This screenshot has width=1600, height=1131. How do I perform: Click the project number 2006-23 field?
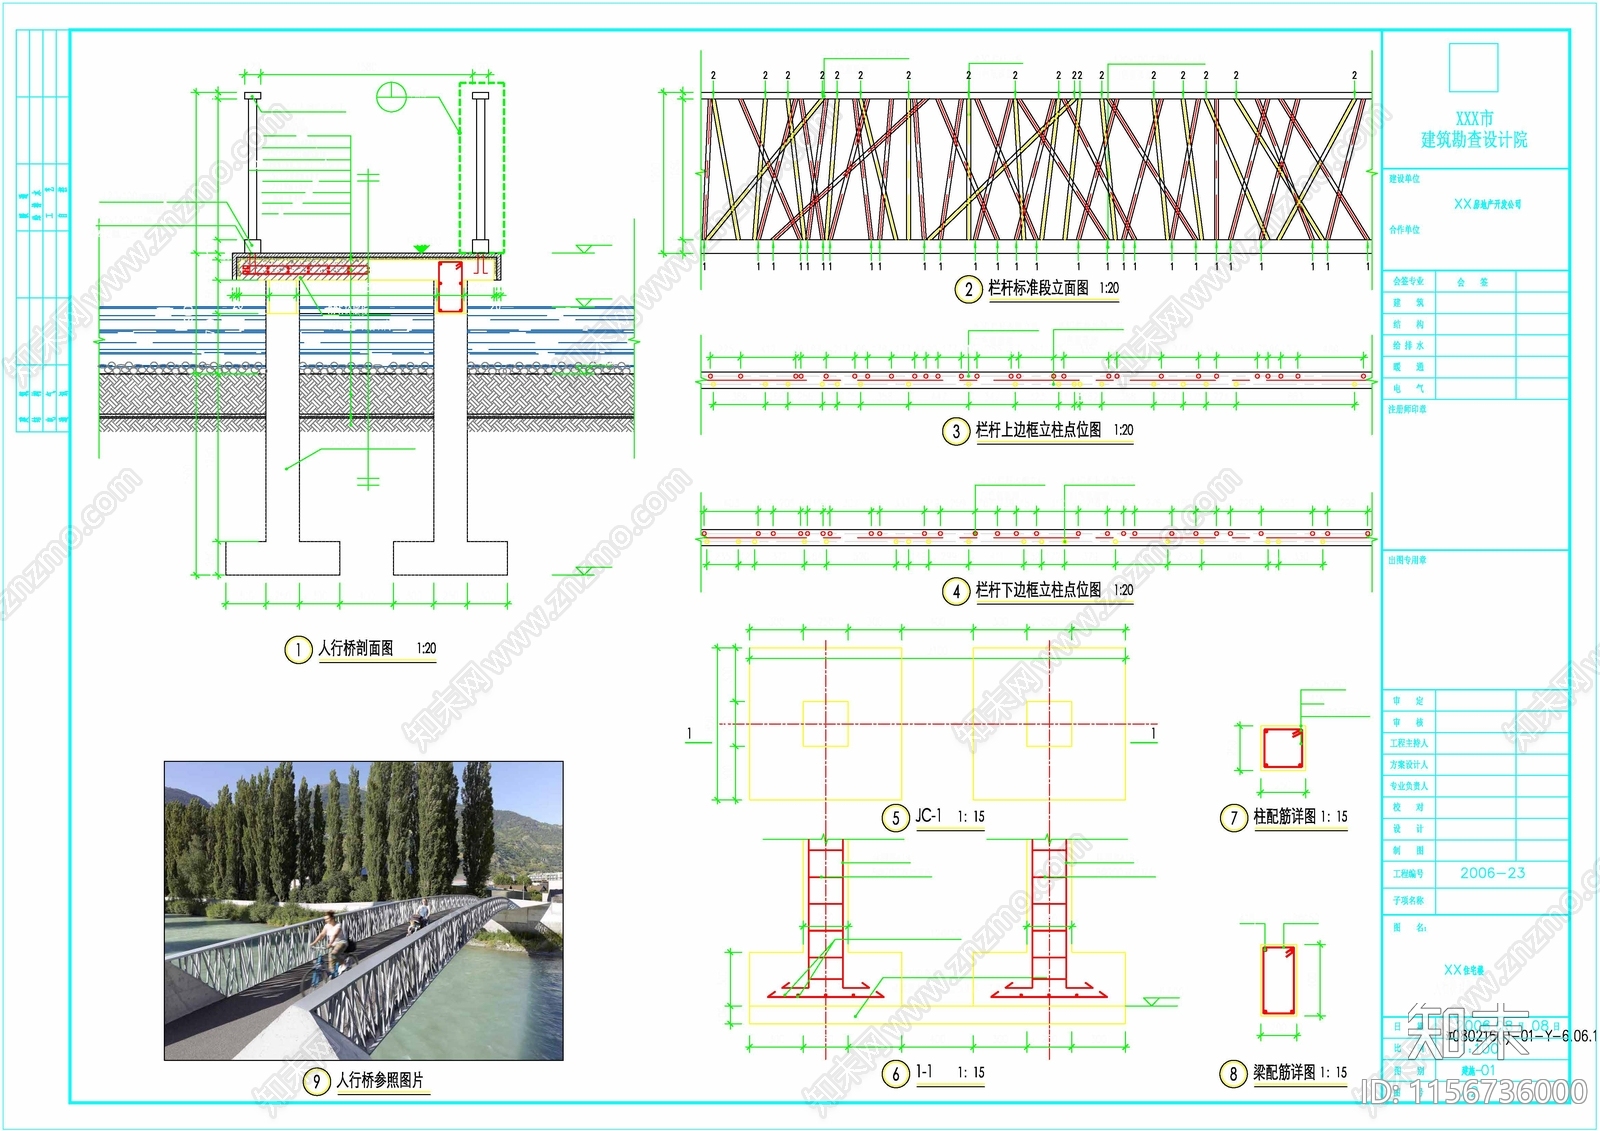(x=1492, y=873)
